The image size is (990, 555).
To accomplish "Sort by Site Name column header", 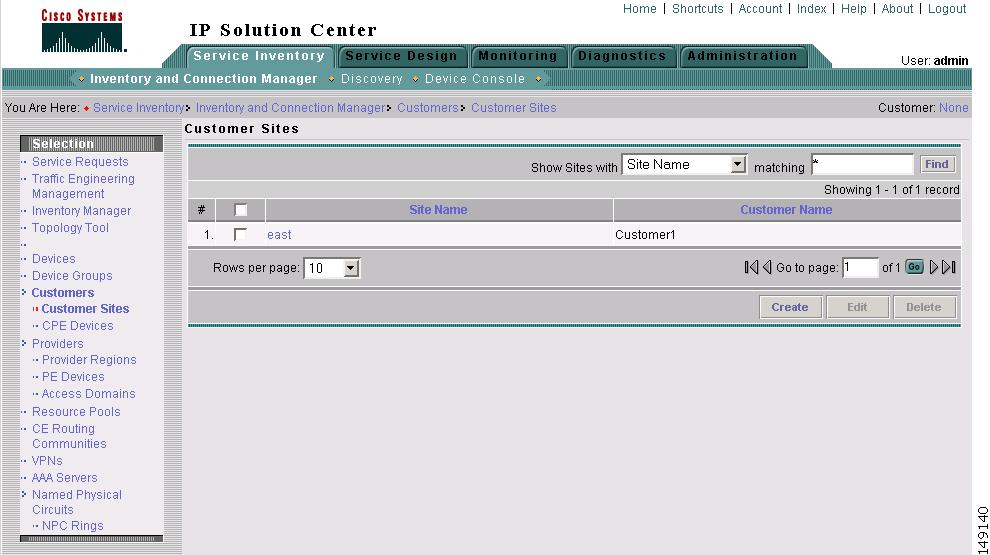I will (x=438, y=210).
